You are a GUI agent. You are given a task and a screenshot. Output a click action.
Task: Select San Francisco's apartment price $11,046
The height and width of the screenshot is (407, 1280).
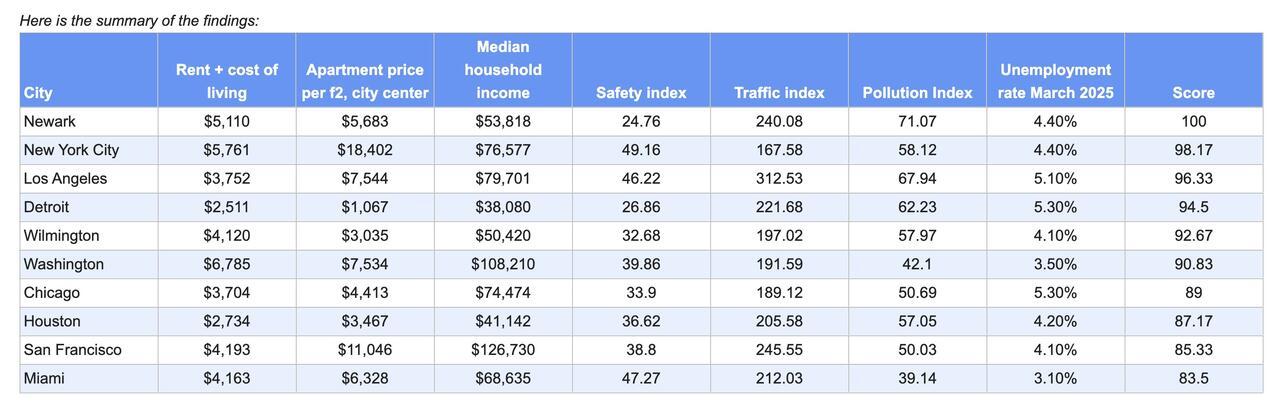pos(365,350)
